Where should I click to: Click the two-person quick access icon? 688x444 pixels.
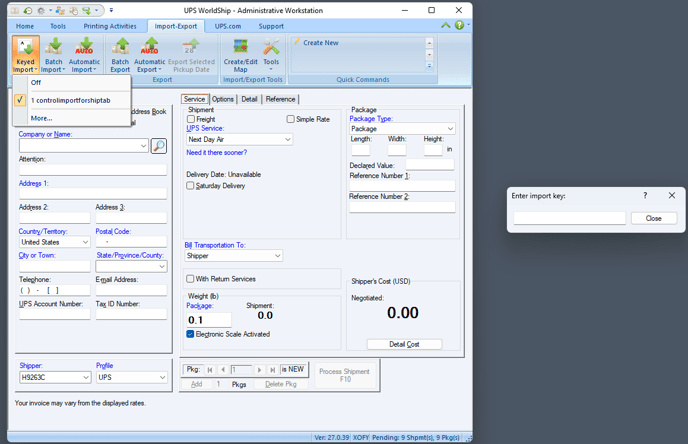(59, 10)
